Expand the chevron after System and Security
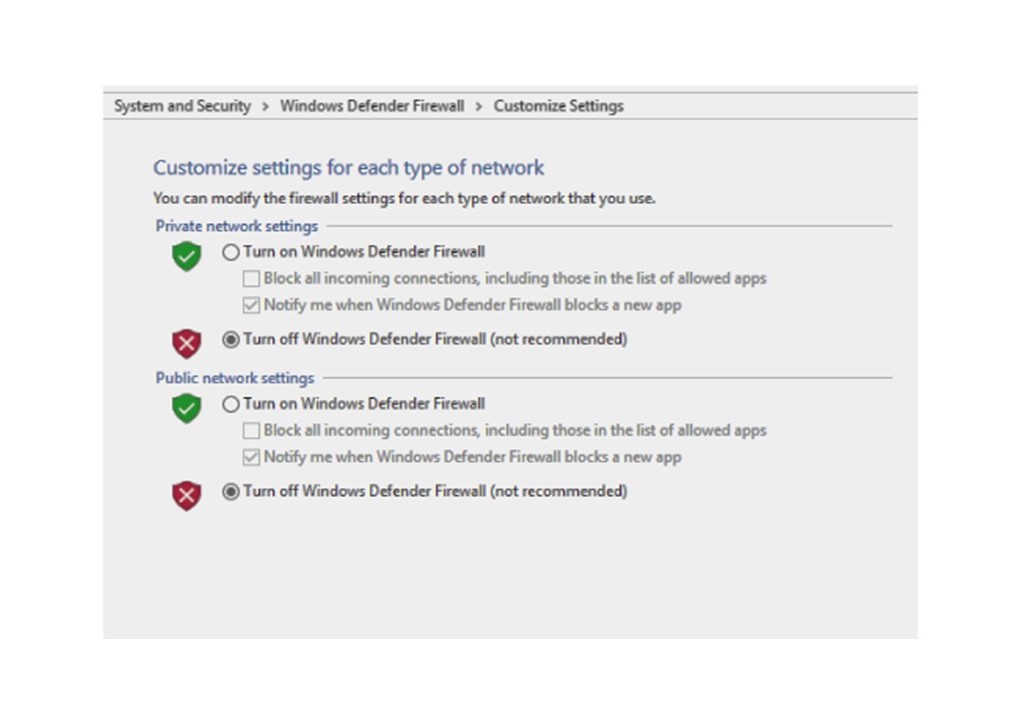Image resolution: width=1024 pixels, height=719 pixels. coord(265,106)
